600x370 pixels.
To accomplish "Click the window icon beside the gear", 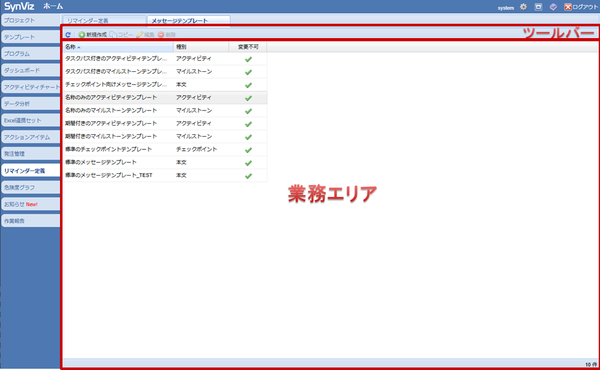I will (x=538, y=7).
